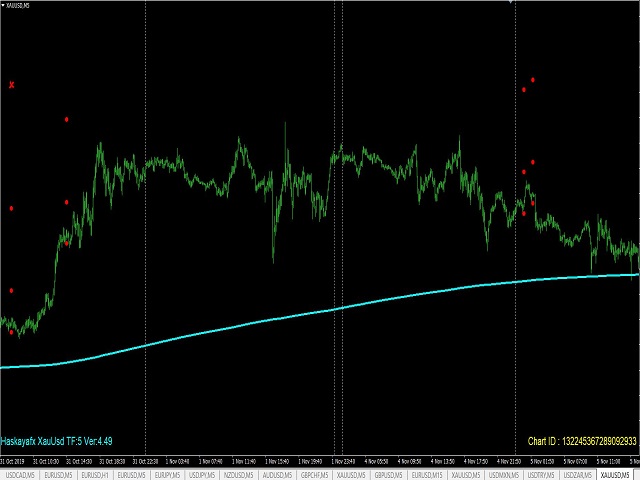Click the 1 Nov 23:40 time label
Viewport: 640px width, 480px height.
(x=343, y=462)
